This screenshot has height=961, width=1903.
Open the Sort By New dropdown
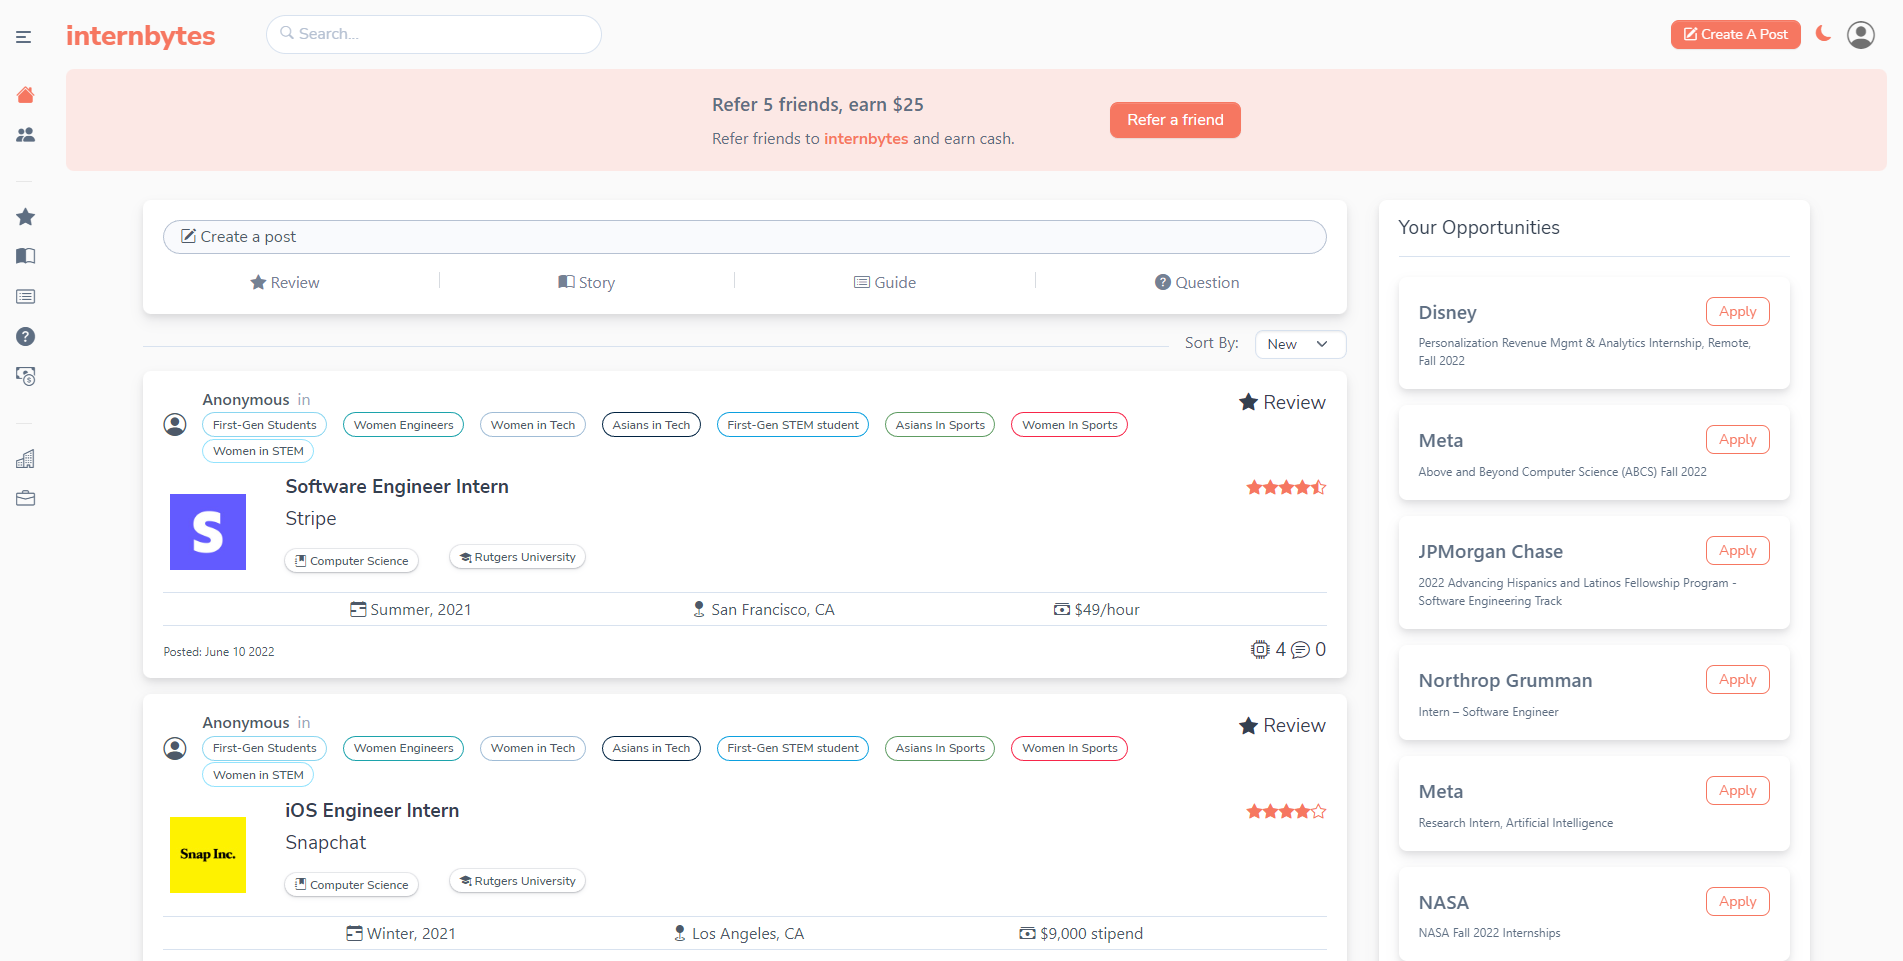pyautogui.click(x=1300, y=344)
